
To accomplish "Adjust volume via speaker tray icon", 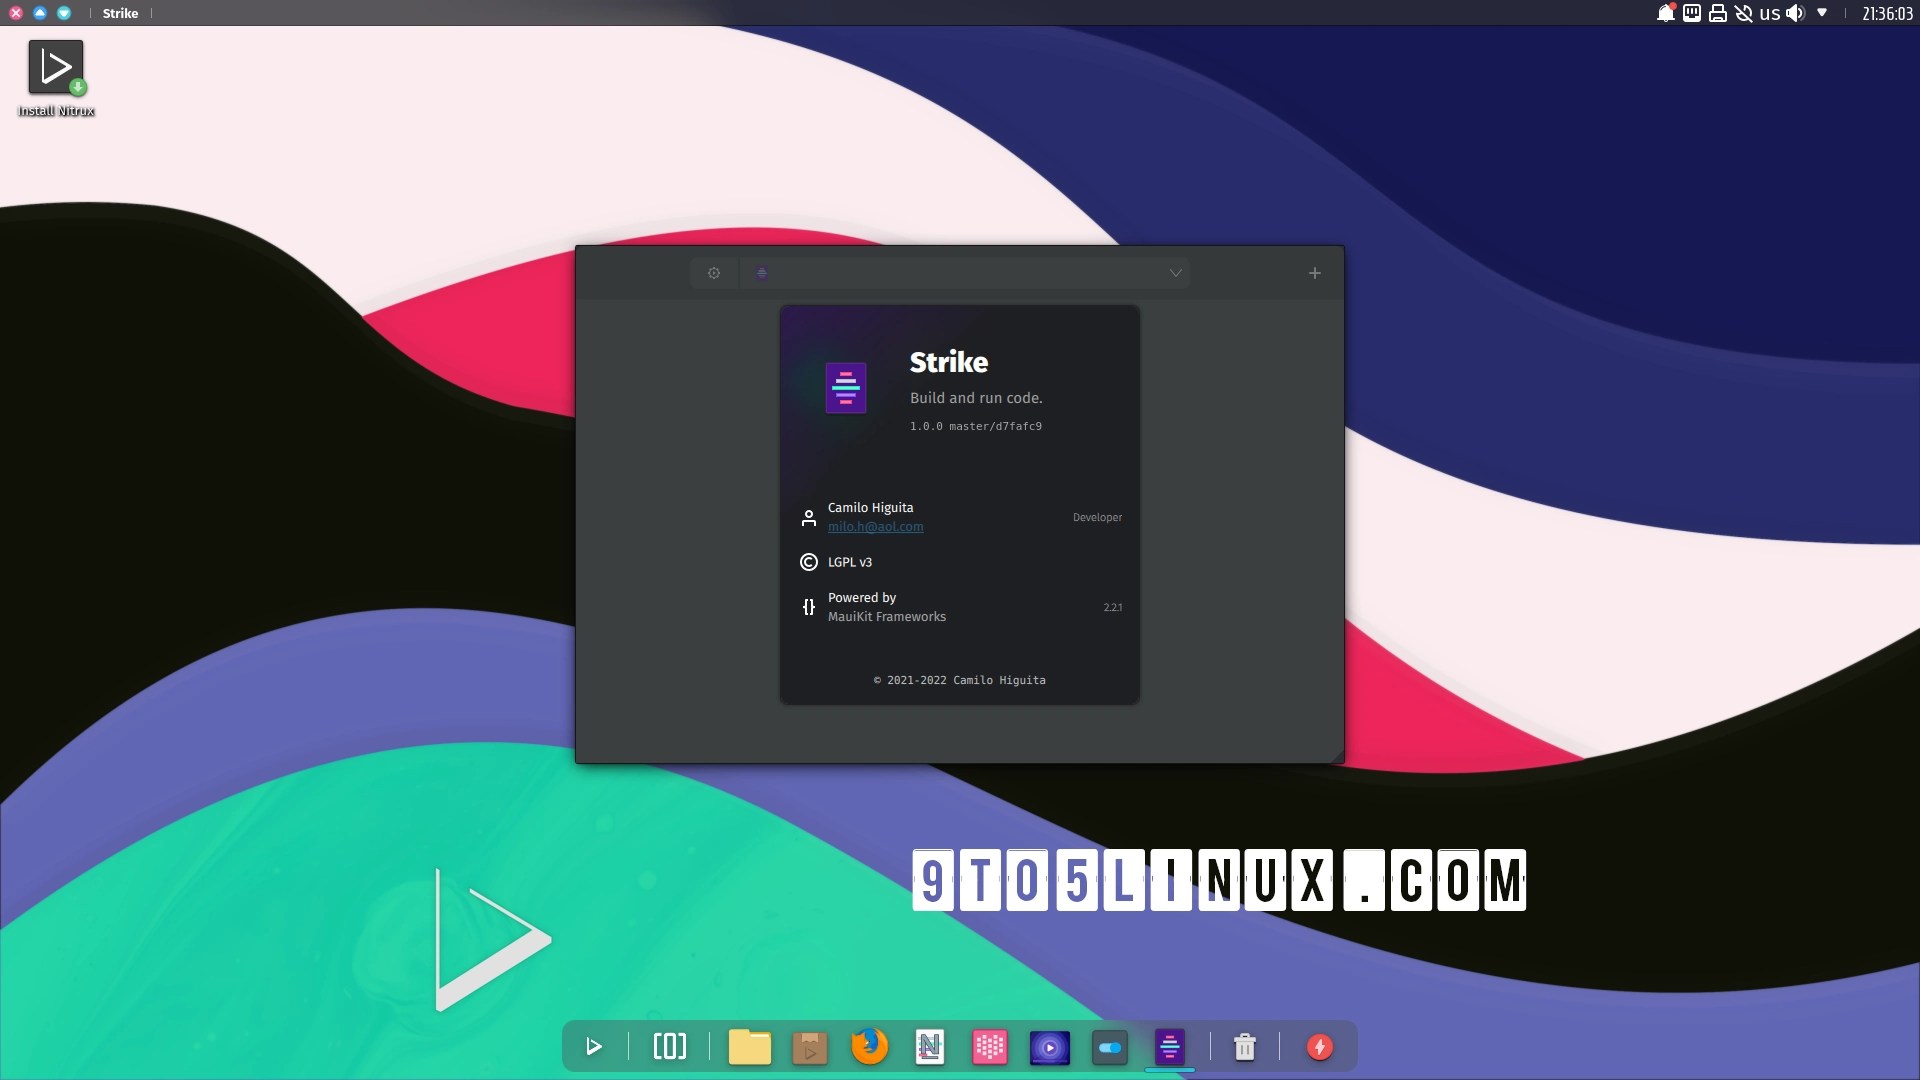I will click(x=1795, y=13).
